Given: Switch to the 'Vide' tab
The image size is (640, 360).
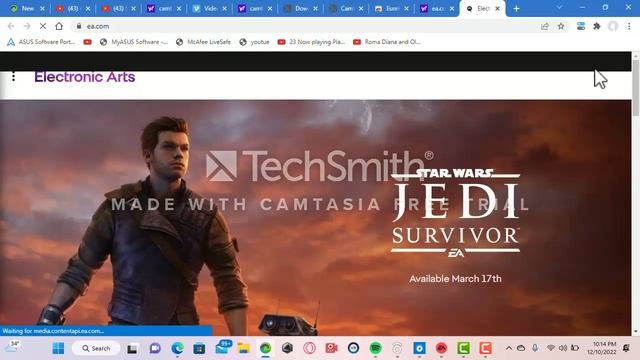Looking at the screenshot, I should click(x=210, y=8).
